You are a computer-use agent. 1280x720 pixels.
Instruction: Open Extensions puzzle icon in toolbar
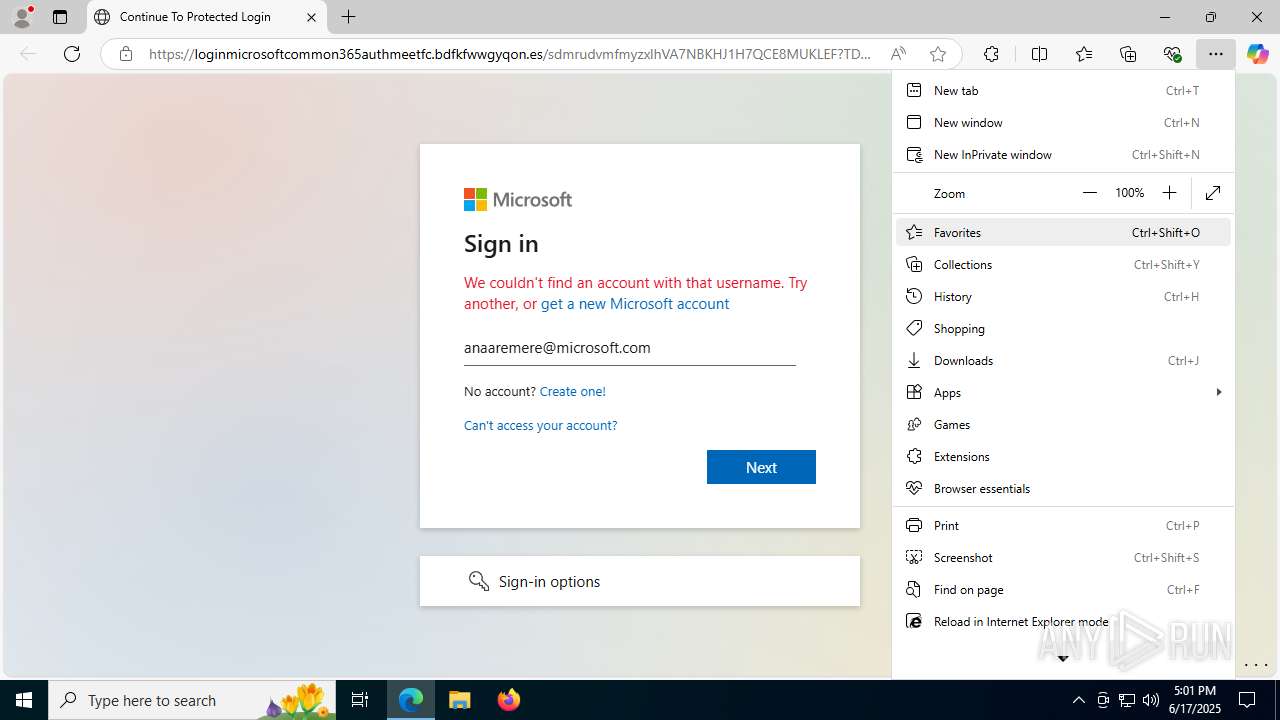coord(991,54)
